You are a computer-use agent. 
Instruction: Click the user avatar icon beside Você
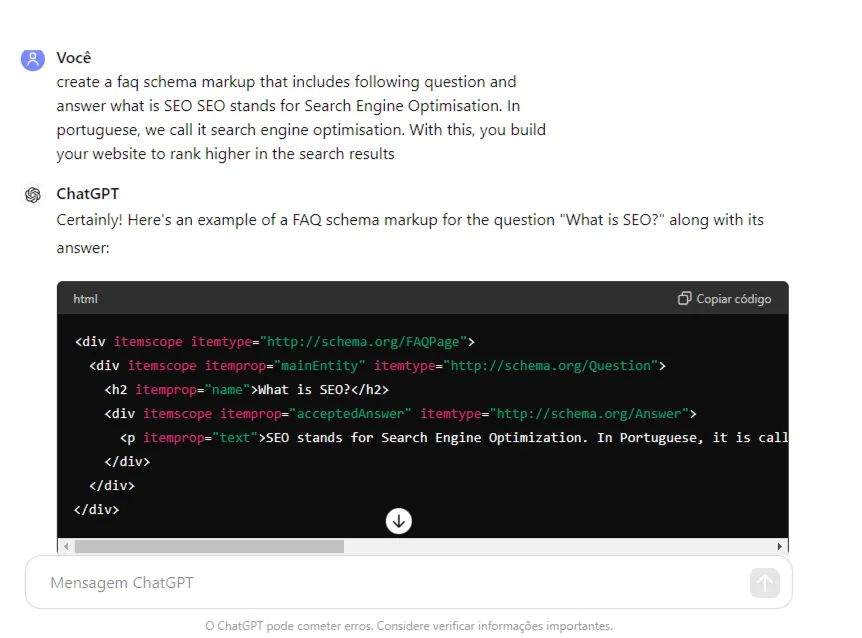tap(32, 59)
